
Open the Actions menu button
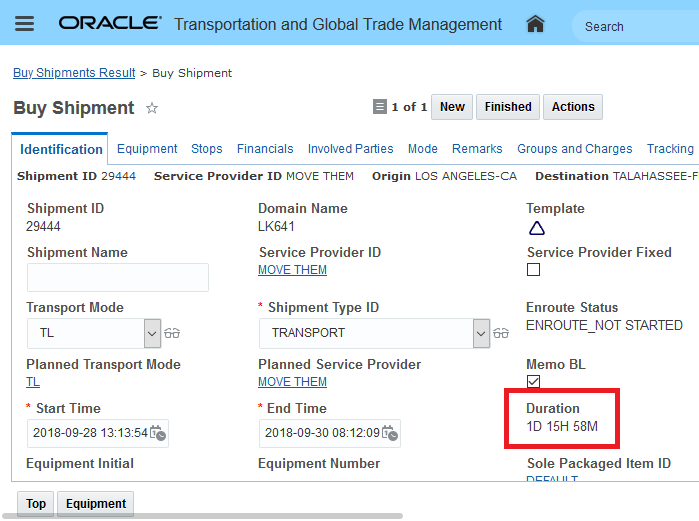tap(573, 107)
